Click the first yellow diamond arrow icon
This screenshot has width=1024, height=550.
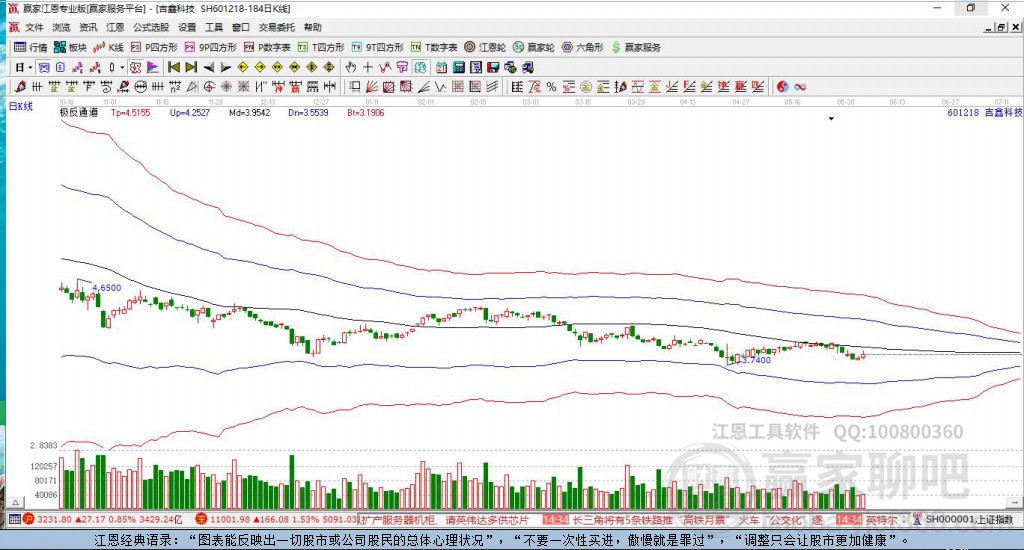pos(243,67)
